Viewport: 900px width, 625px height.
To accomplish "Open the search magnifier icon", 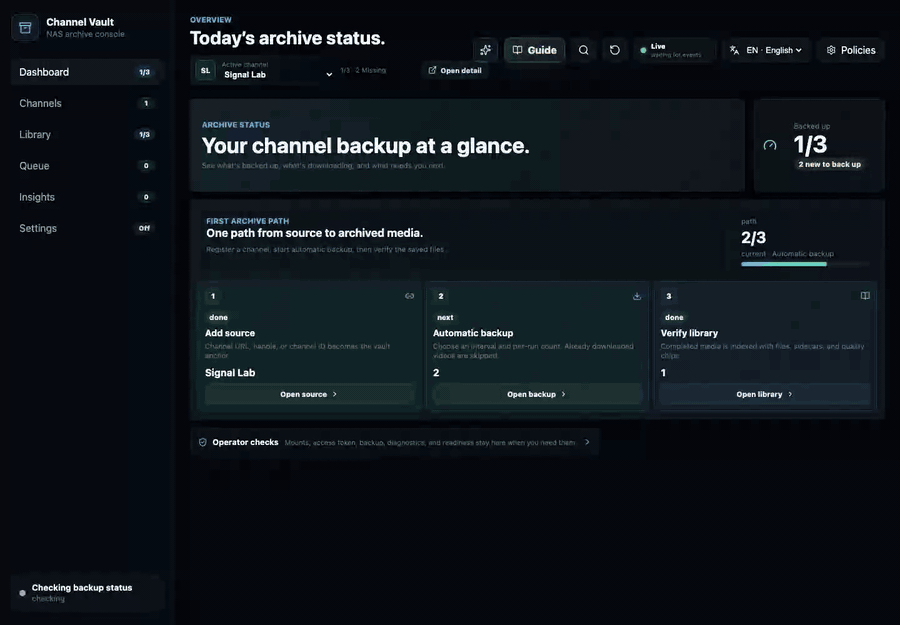I will point(583,50).
